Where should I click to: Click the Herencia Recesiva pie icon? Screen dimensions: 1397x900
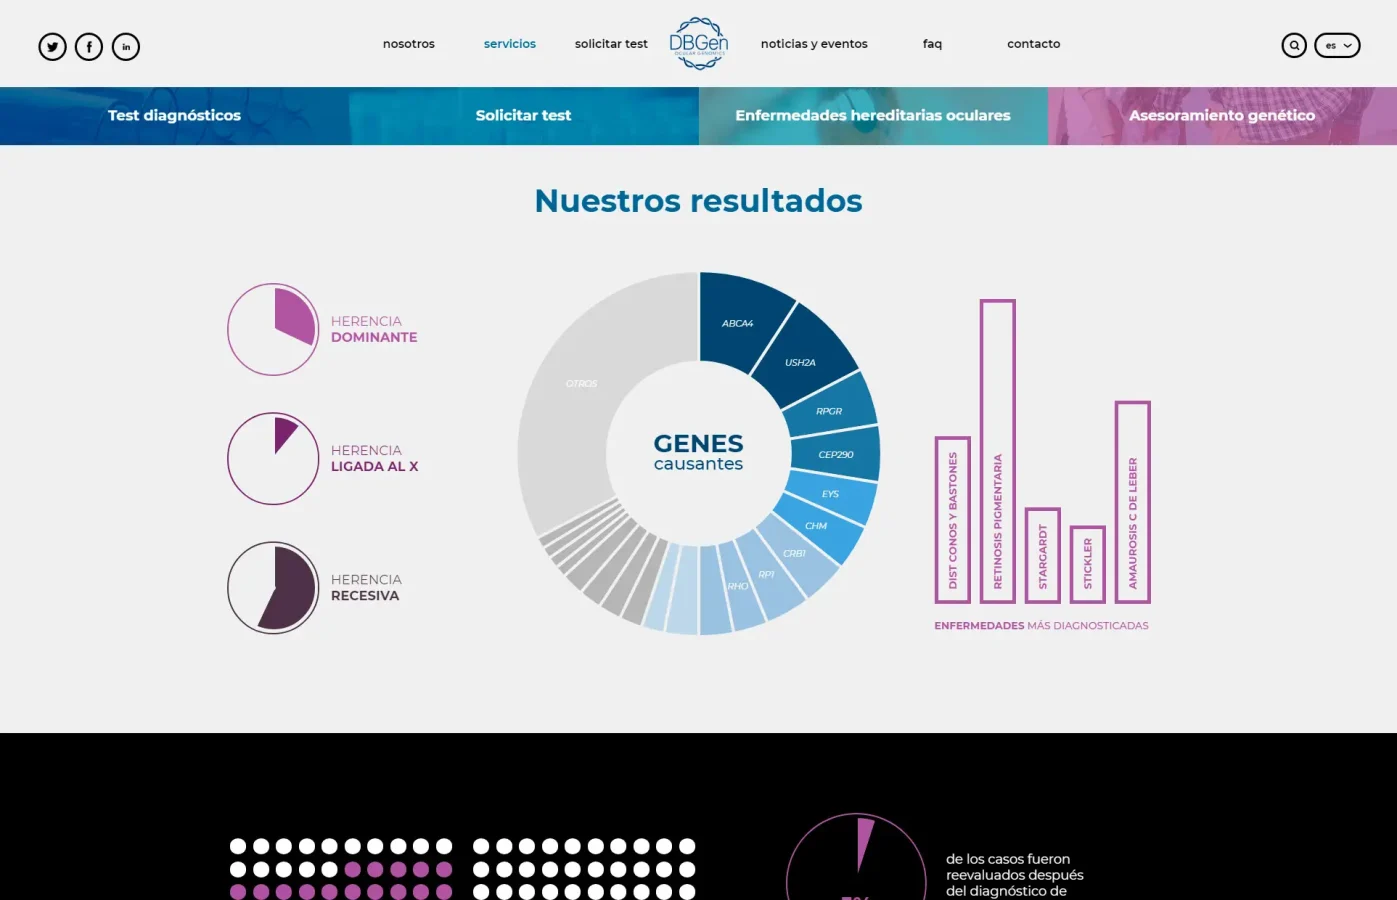click(x=273, y=588)
